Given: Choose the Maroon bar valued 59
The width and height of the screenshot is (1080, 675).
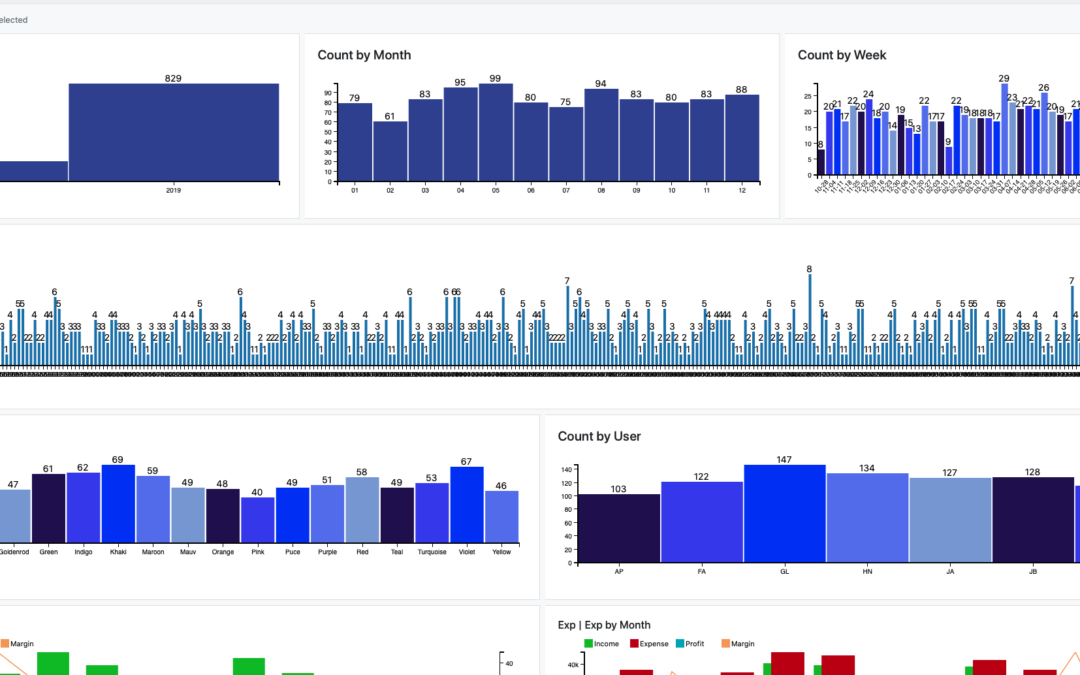Looking at the screenshot, I should (x=153, y=510).
